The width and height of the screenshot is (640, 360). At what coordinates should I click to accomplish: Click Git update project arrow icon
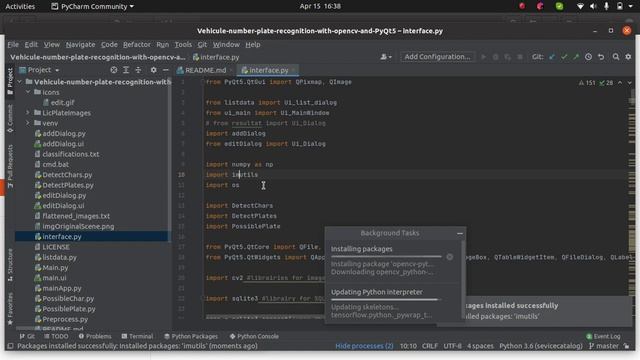(x=552, y=57)
